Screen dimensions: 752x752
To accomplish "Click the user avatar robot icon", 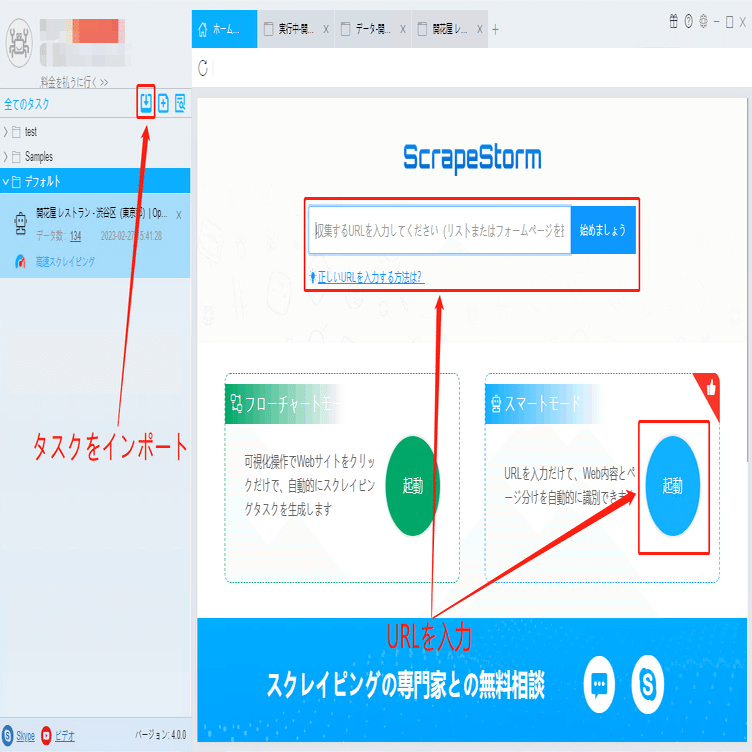I will [19, 43].
